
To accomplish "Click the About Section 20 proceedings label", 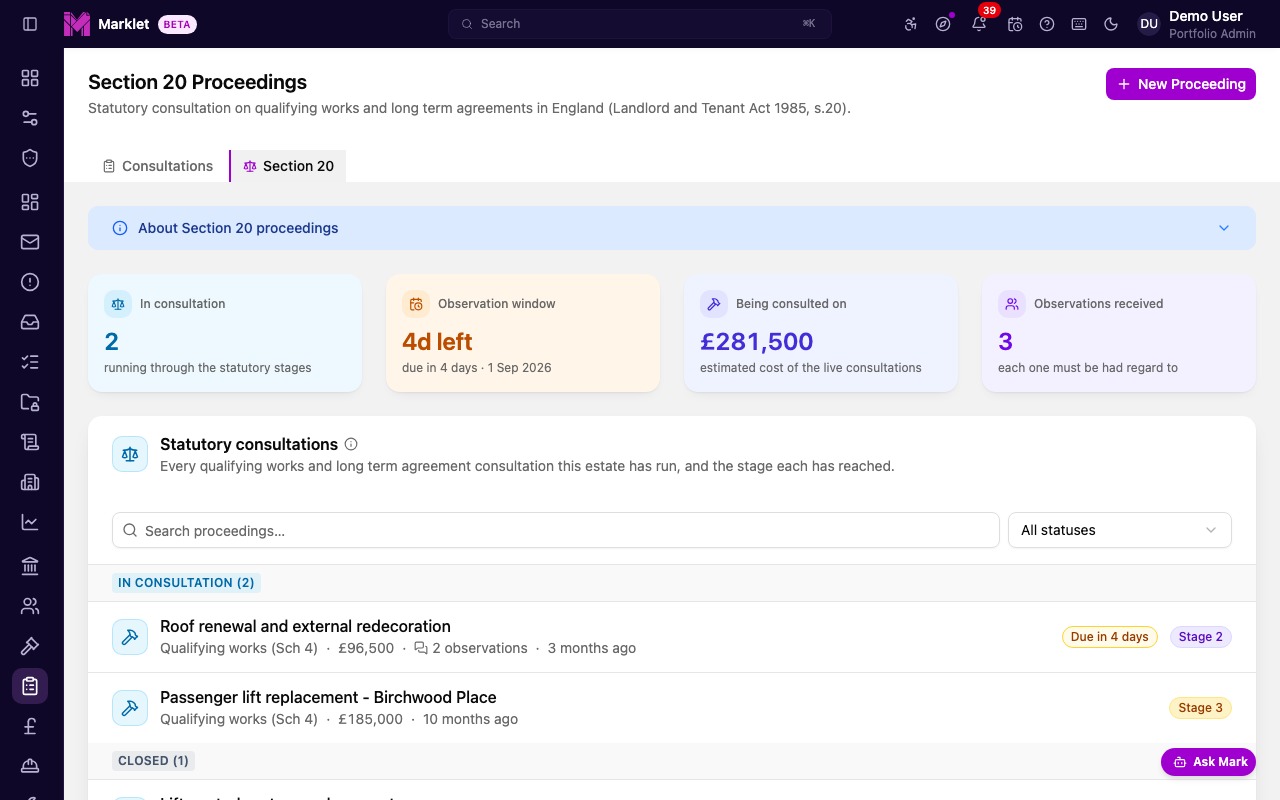I will tap(238, 228).
